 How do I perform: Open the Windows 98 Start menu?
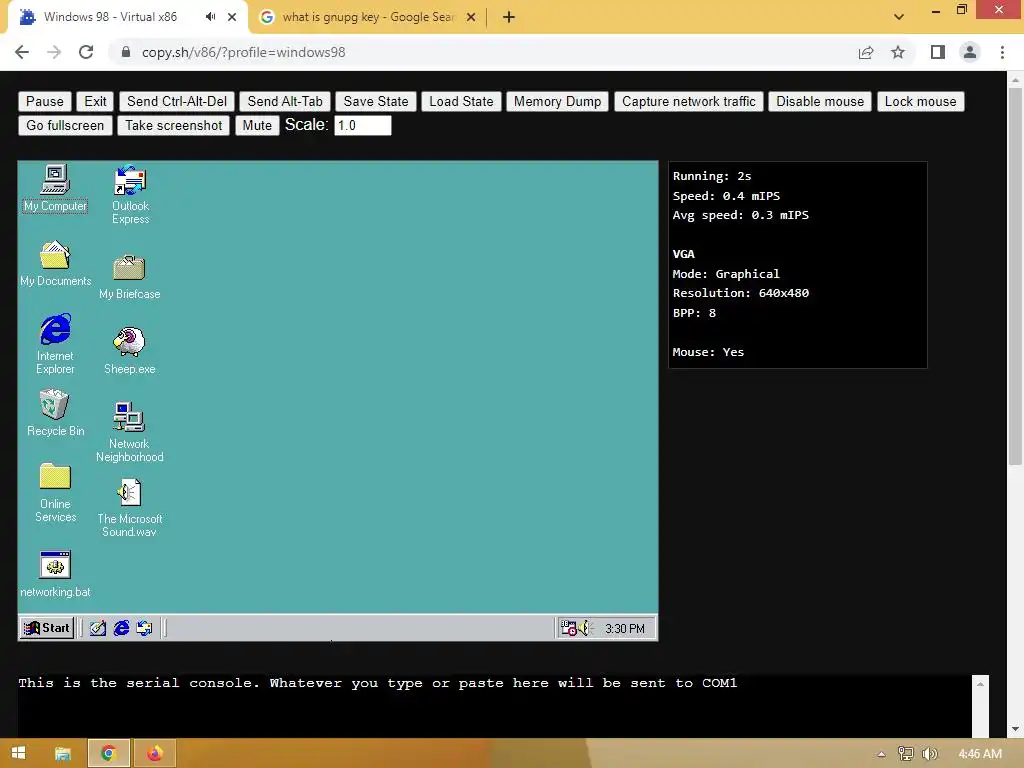tap(46, 628)
